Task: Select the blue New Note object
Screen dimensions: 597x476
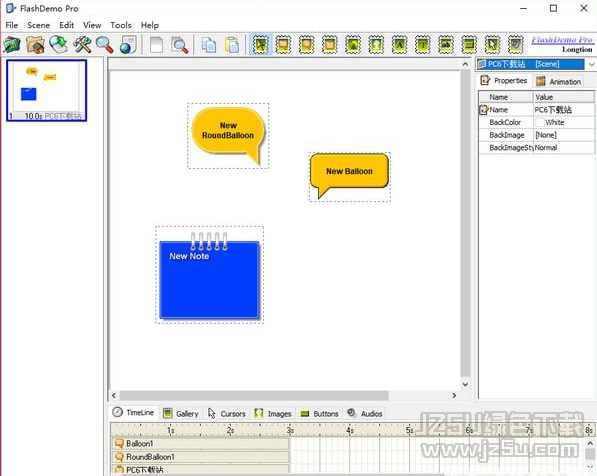Action: [x=209, y=275]
